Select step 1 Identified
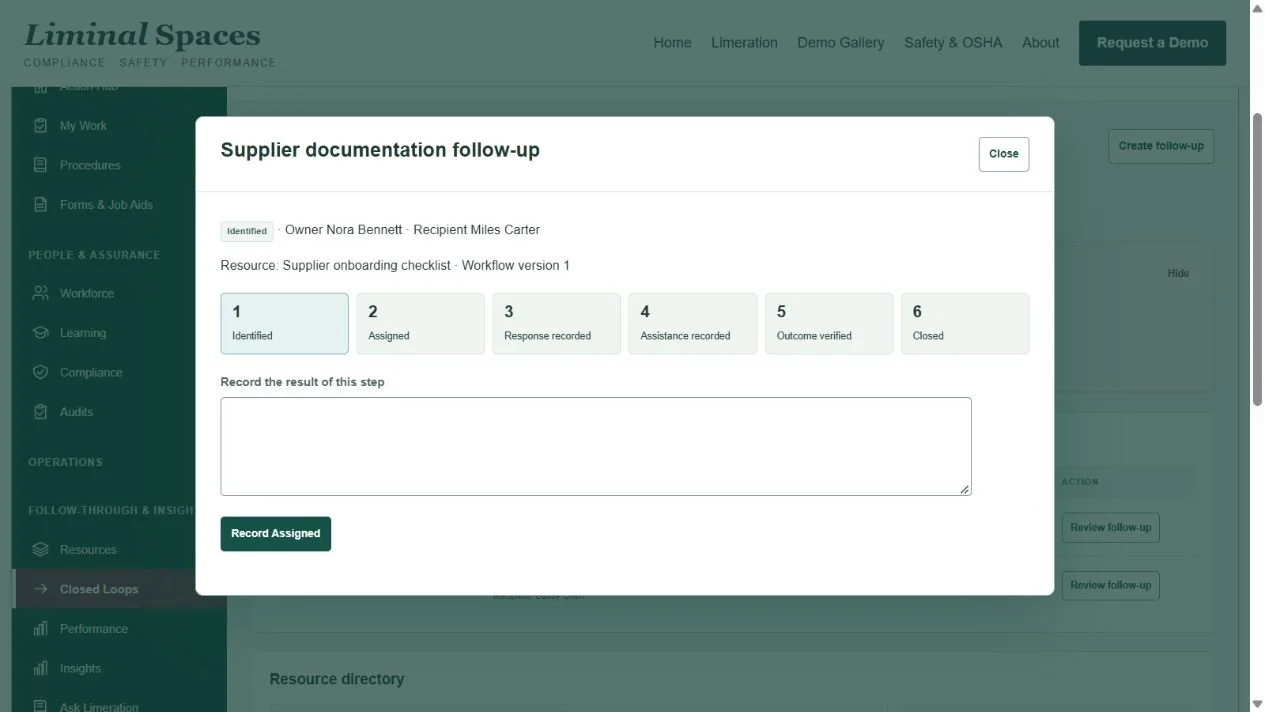1265x712 pixels. [x=285, y=323]
